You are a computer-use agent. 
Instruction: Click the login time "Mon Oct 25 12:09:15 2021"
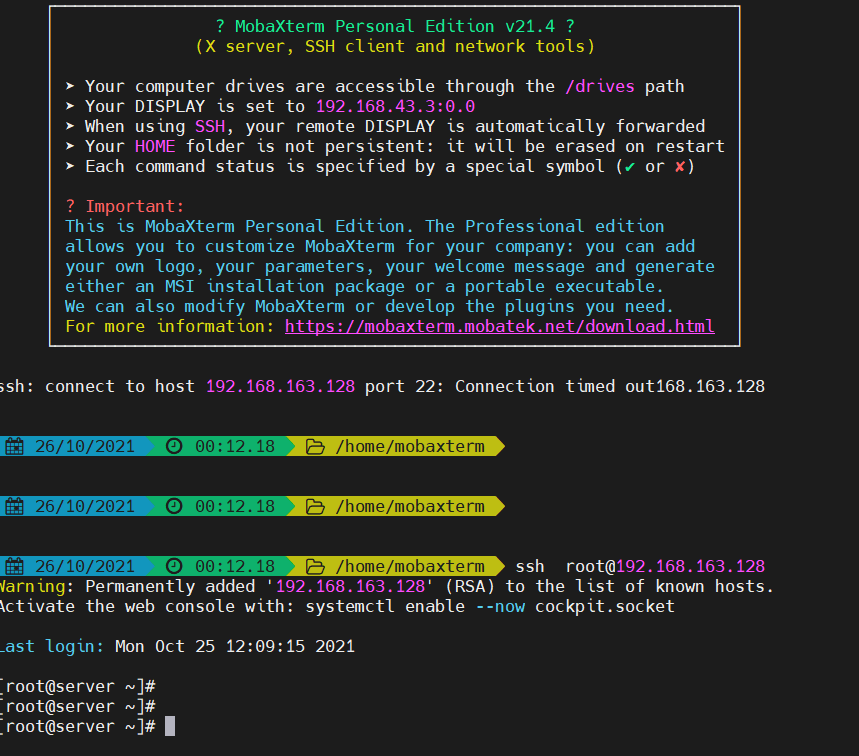coord(235,646)
